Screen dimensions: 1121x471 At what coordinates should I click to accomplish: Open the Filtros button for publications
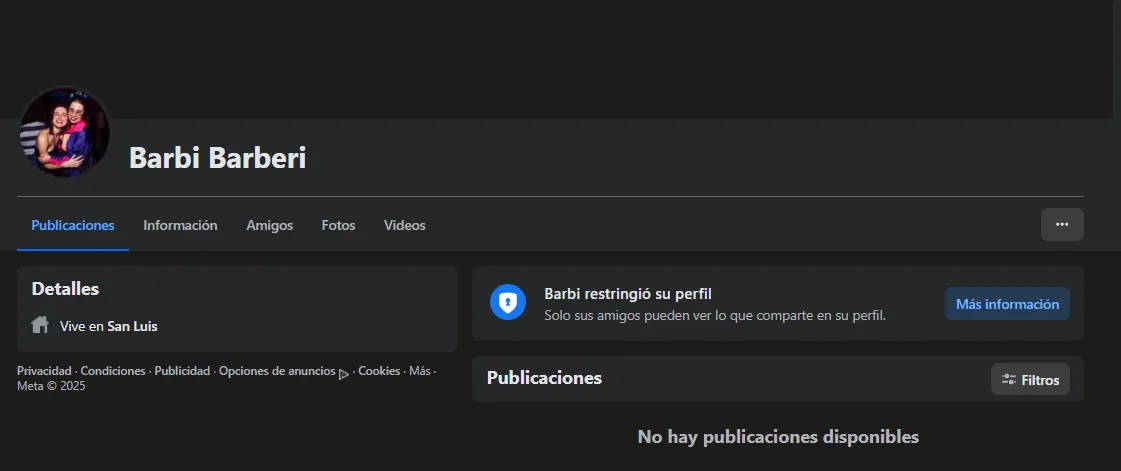coord(1030,380)
